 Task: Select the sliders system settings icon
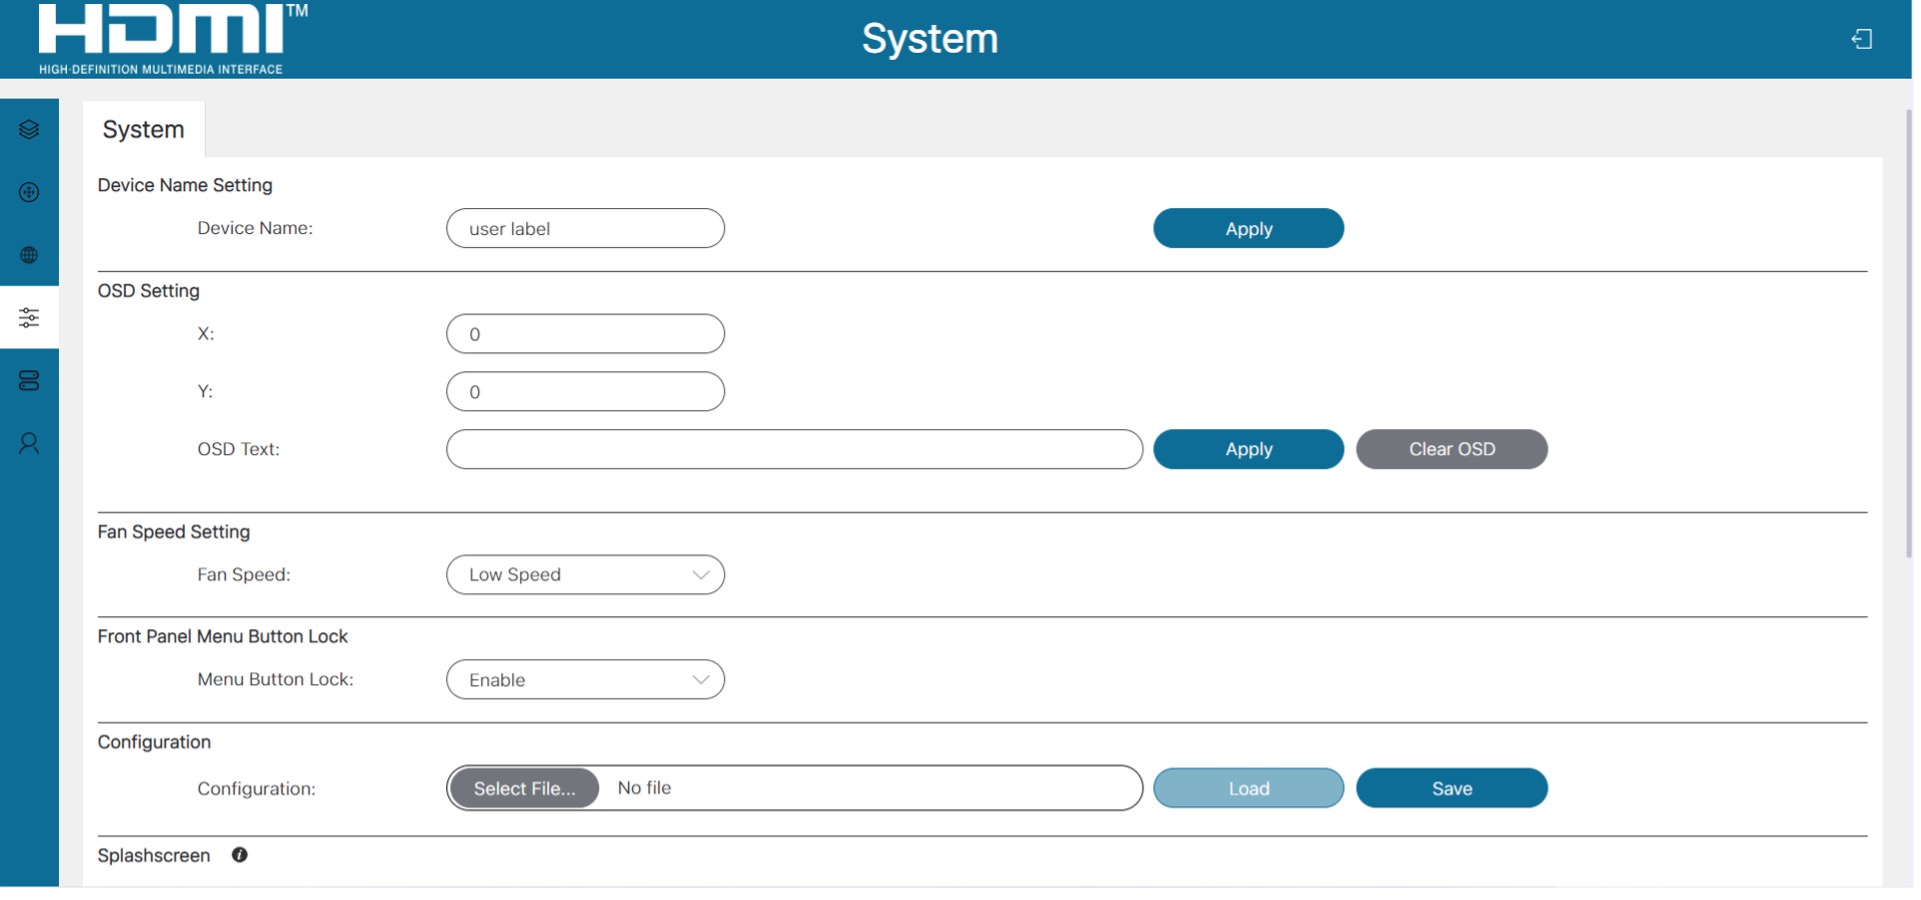tap(29, 318)
